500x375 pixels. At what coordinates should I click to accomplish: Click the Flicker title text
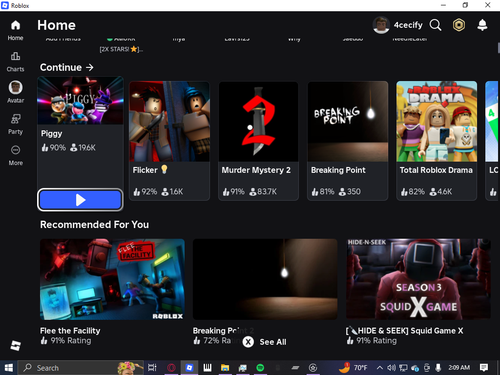[145, 170]
